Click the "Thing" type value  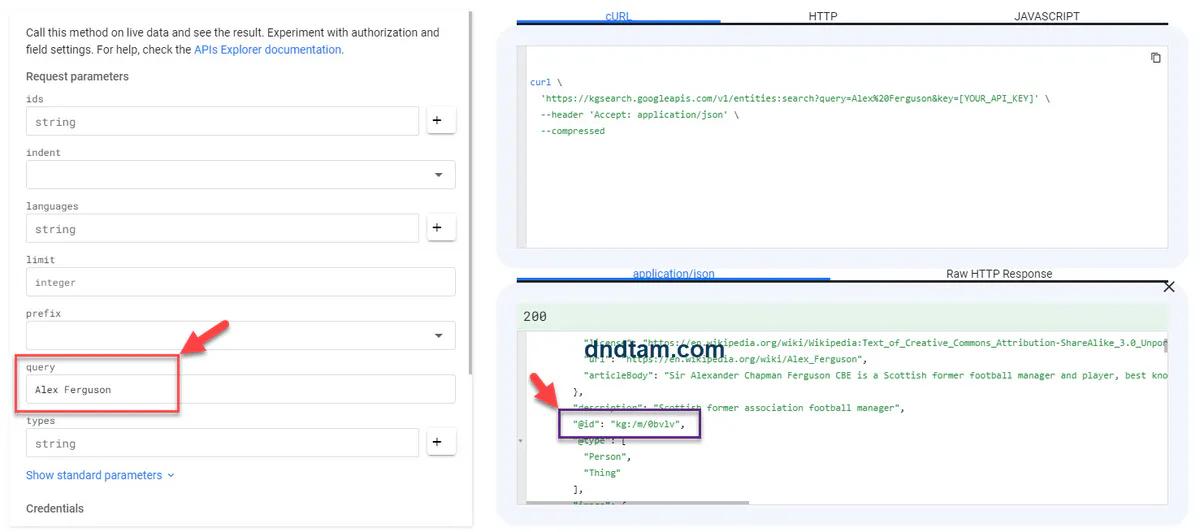tap(602, 473)
